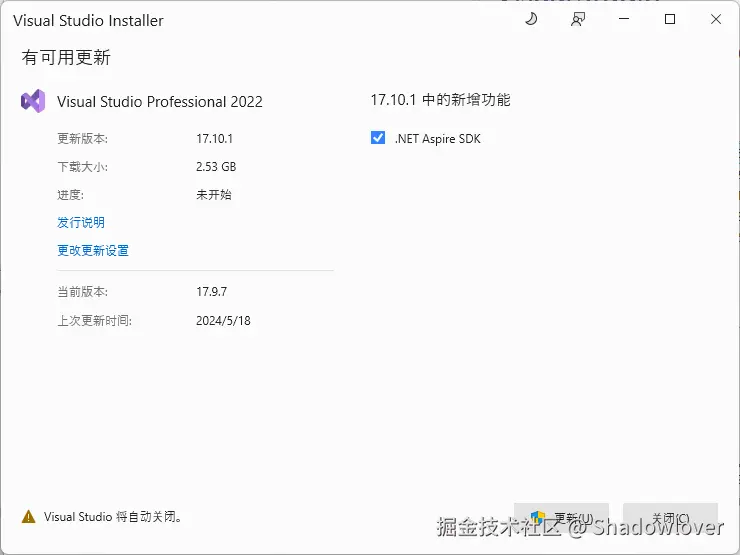Click the Visual Studio Professional logo icon

33,101
